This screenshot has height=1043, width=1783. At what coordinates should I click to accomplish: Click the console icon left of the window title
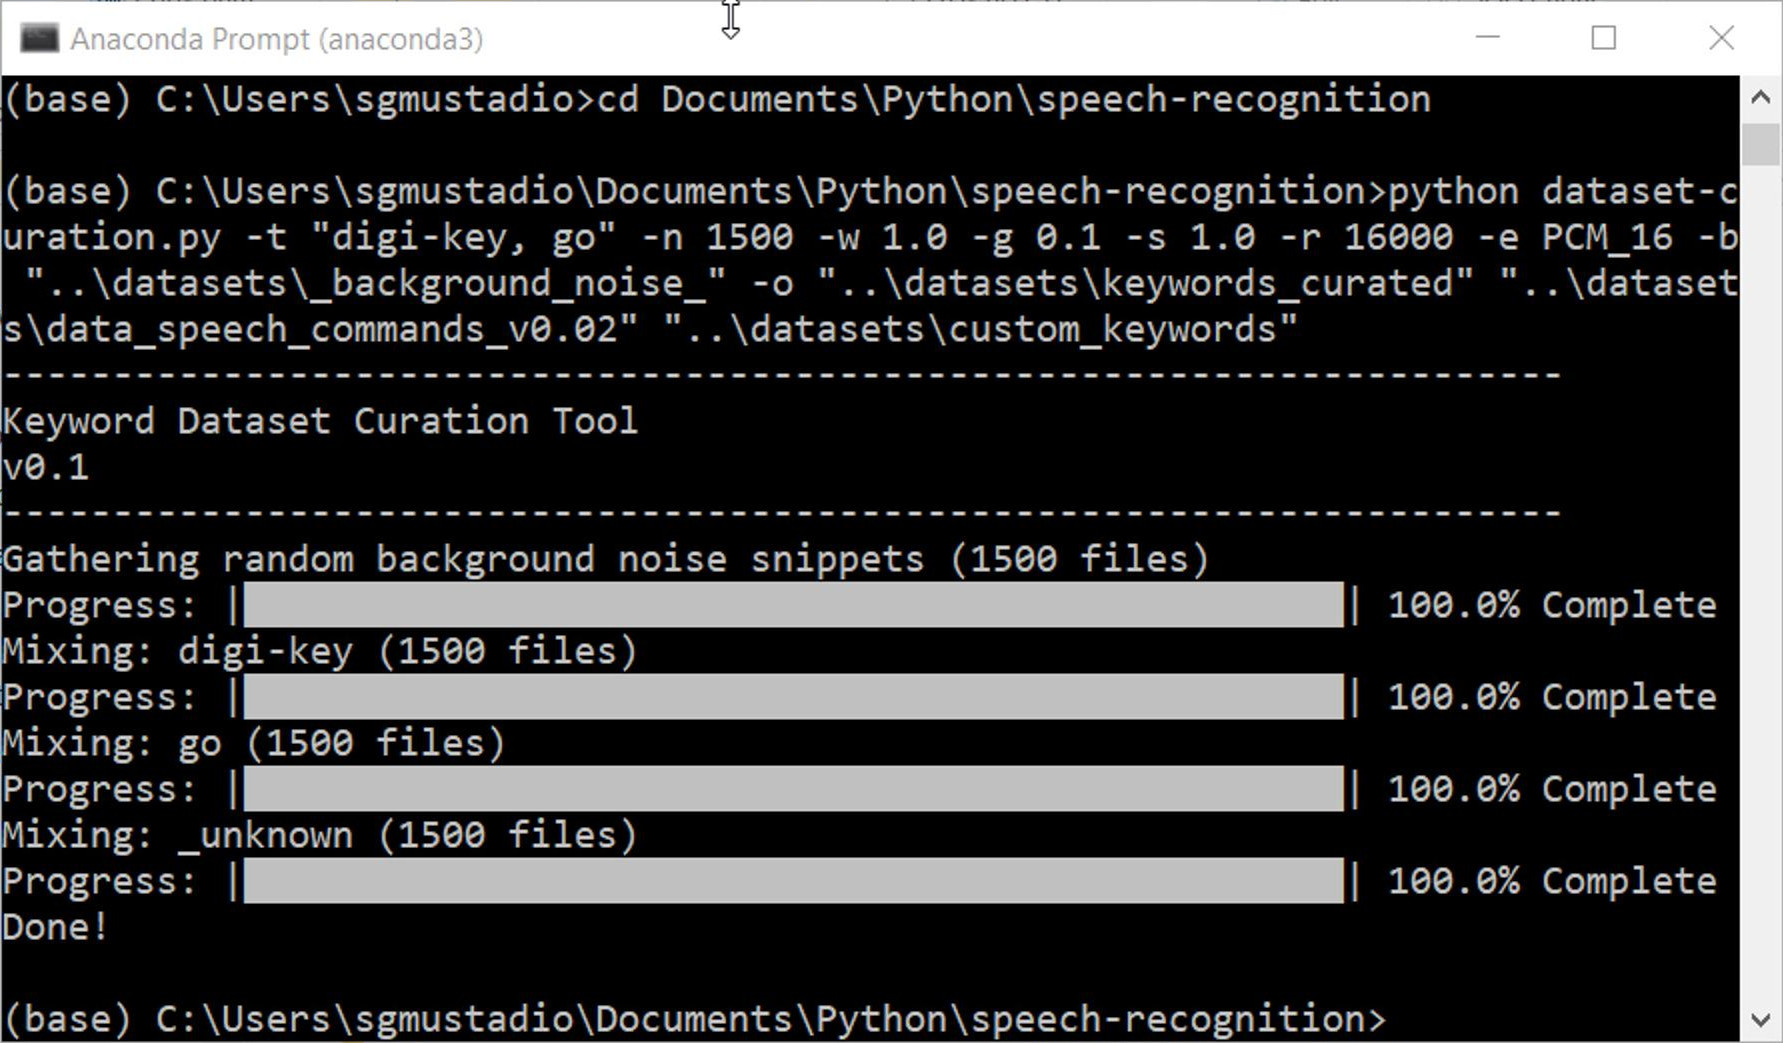point(38,38)
